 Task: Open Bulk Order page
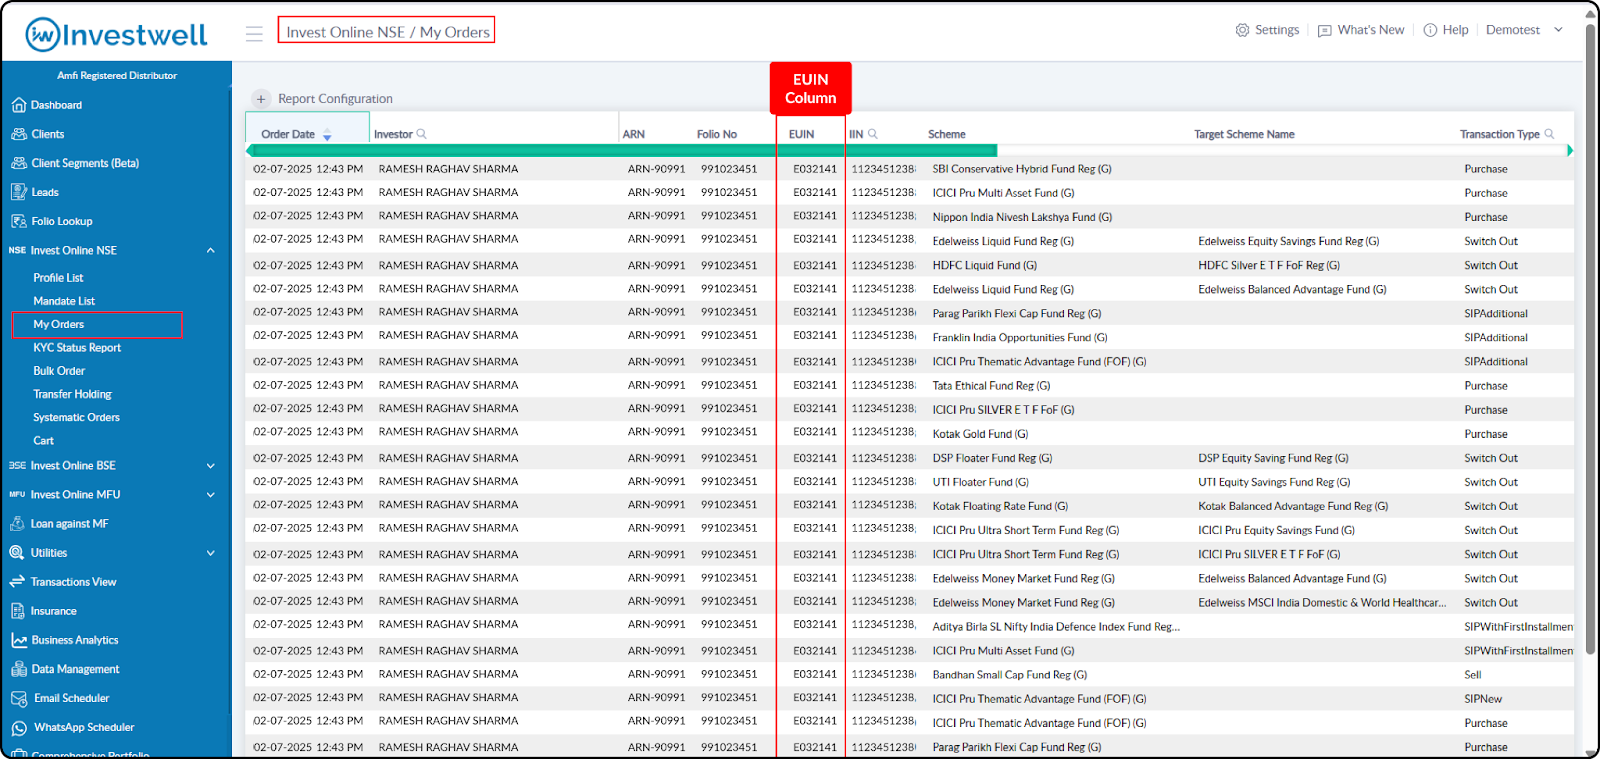click(59, 371)
